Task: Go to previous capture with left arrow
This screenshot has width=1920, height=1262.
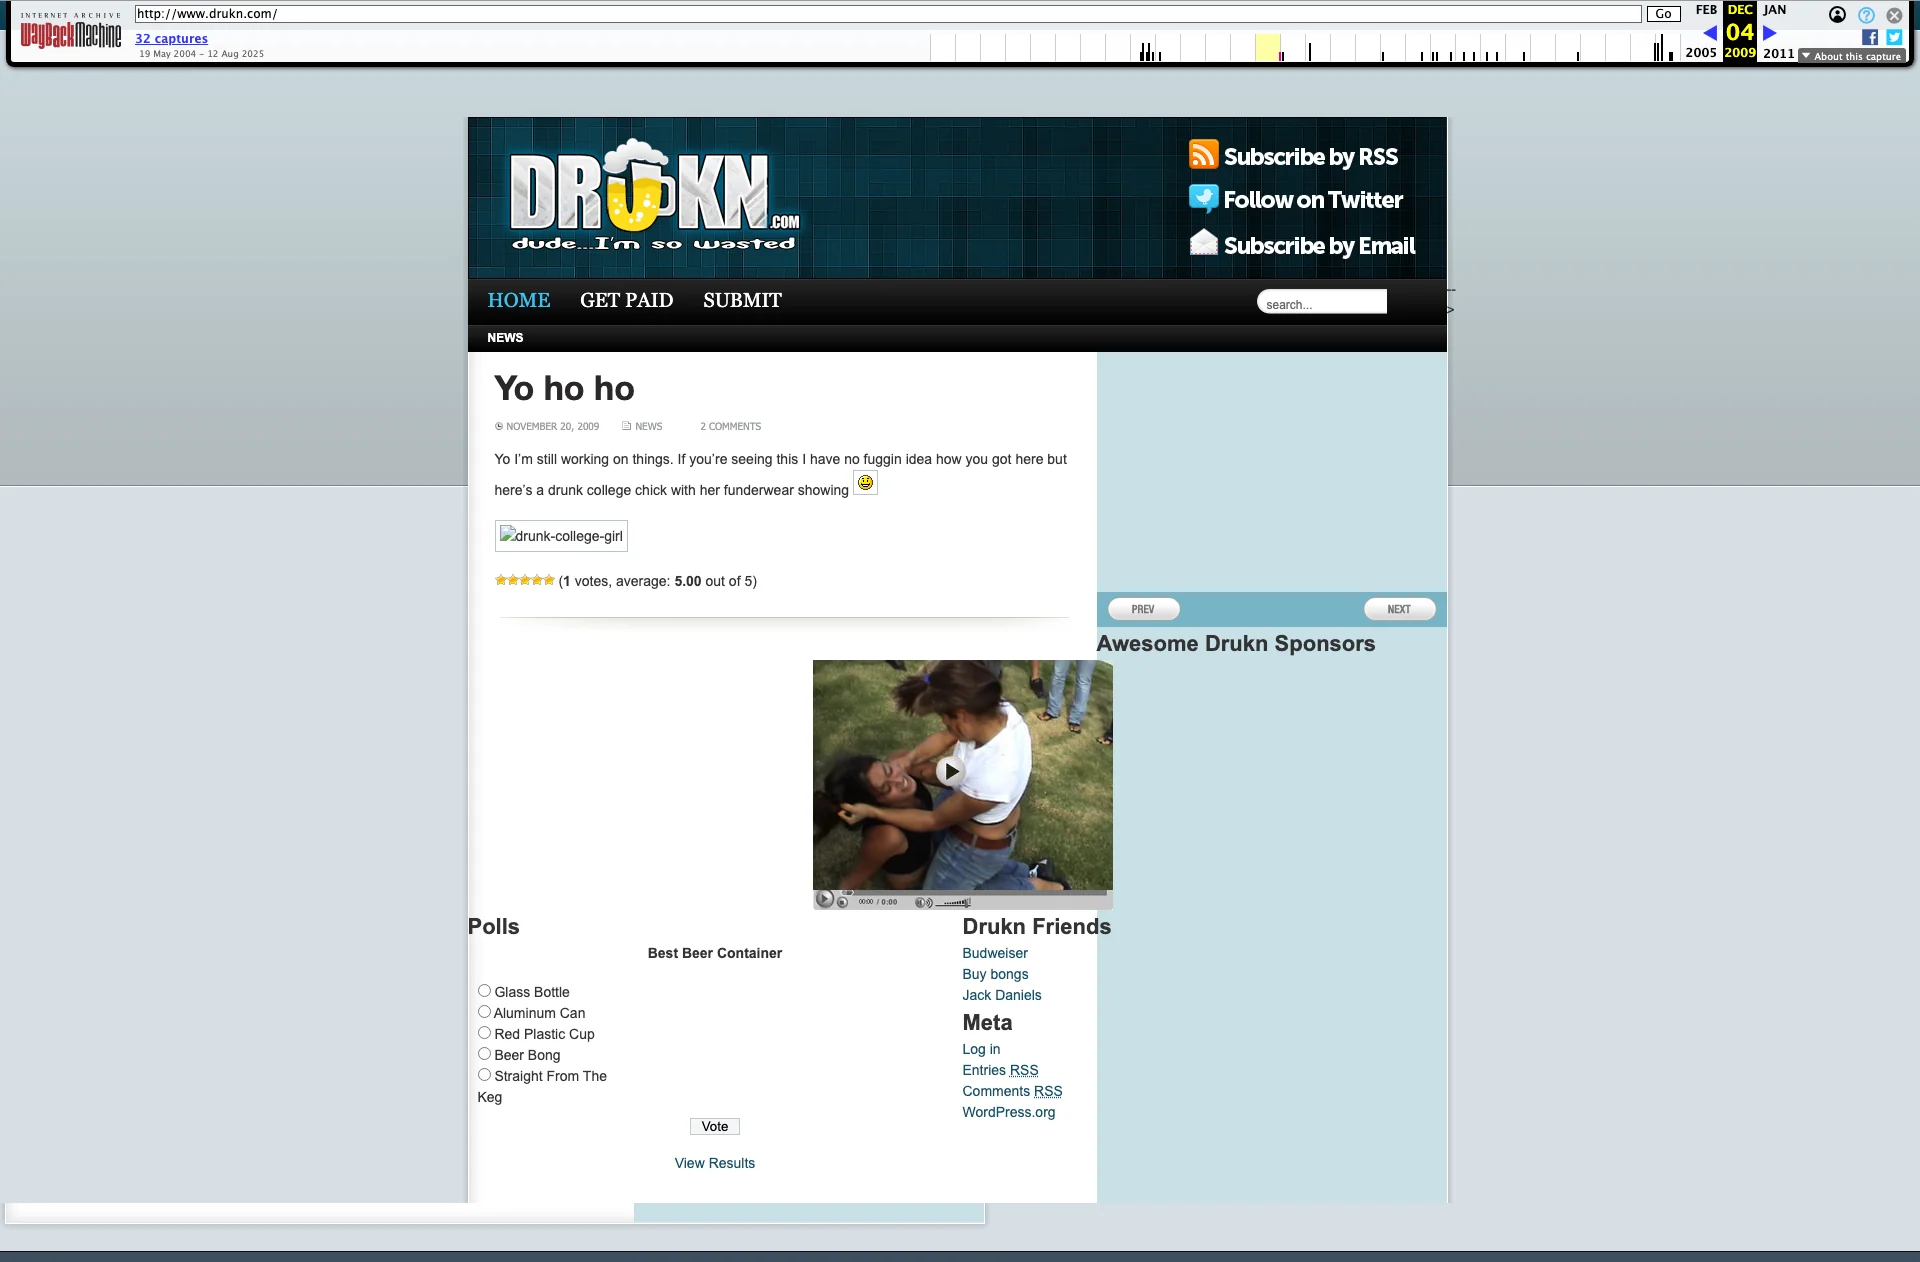Action: click(x=1710, y=33)
